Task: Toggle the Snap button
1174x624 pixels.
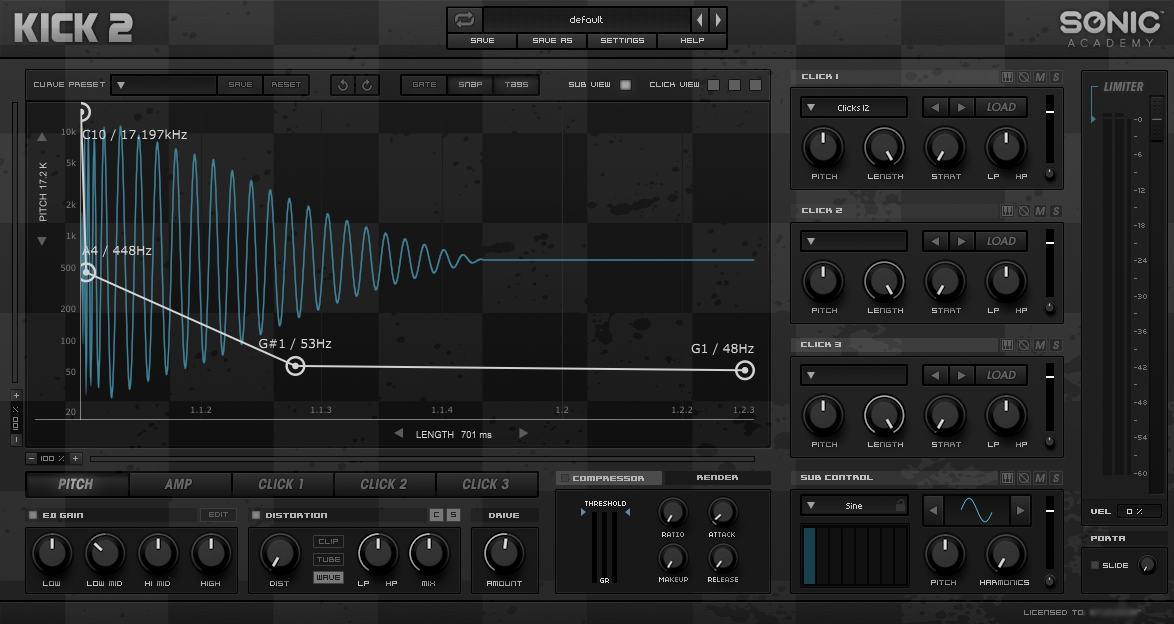Action: (x=470, y=85)
